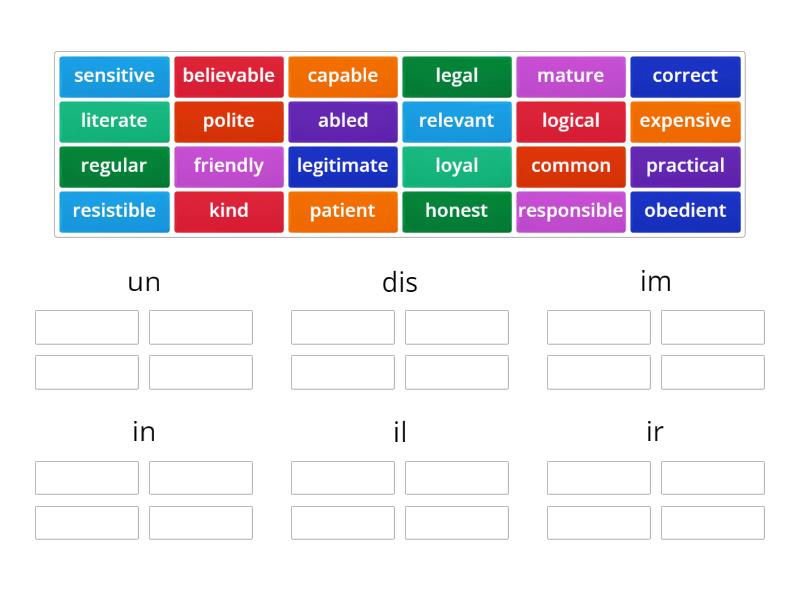Select the green 'legal' tile

(x=456, y=76)
